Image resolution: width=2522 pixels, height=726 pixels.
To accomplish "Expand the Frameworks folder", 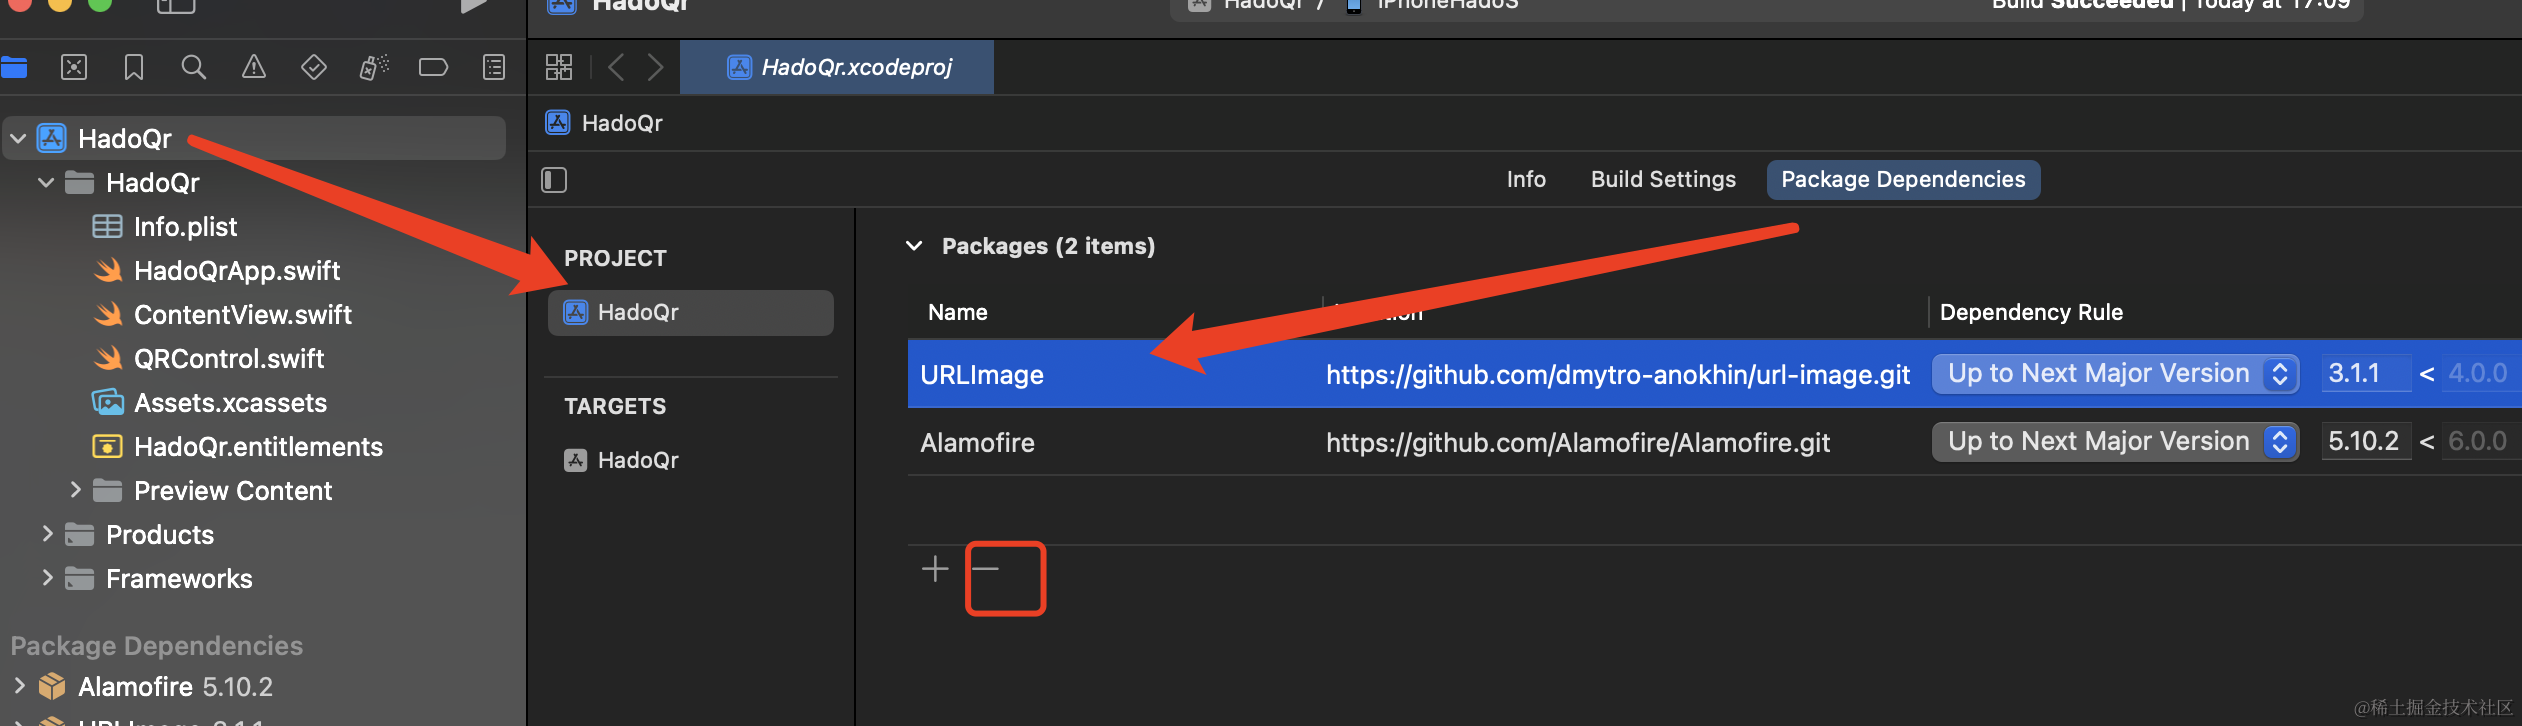I will click(47, 578).
